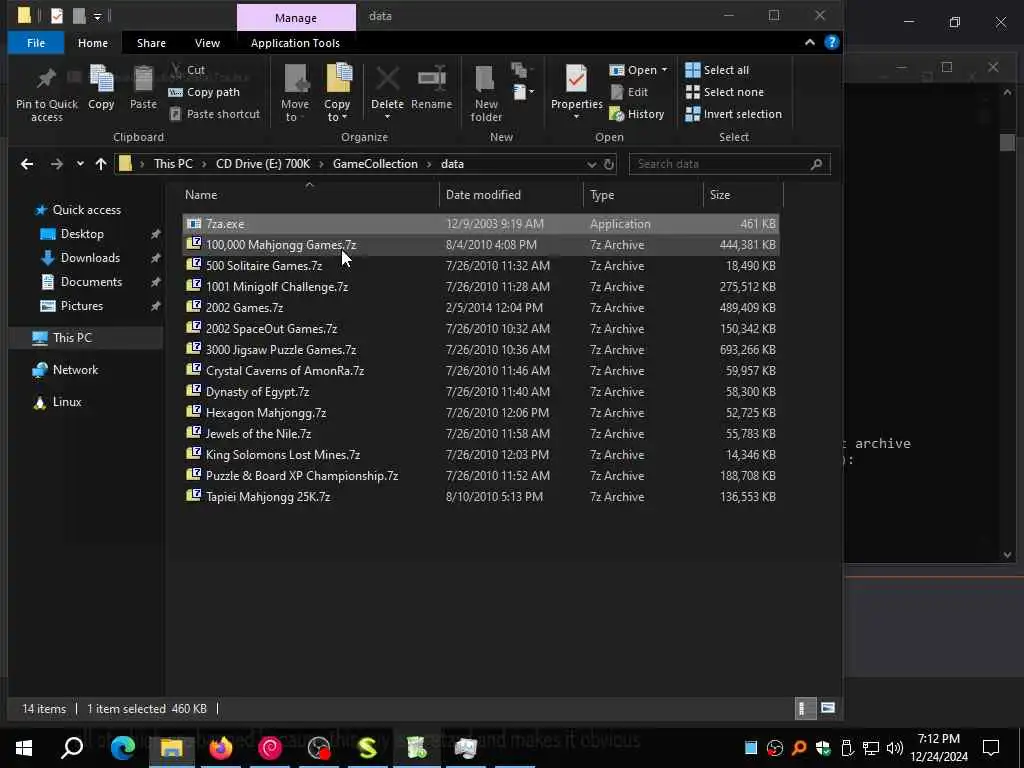
Task: Expand the address bar history dropdown
Action: [592, 164]
